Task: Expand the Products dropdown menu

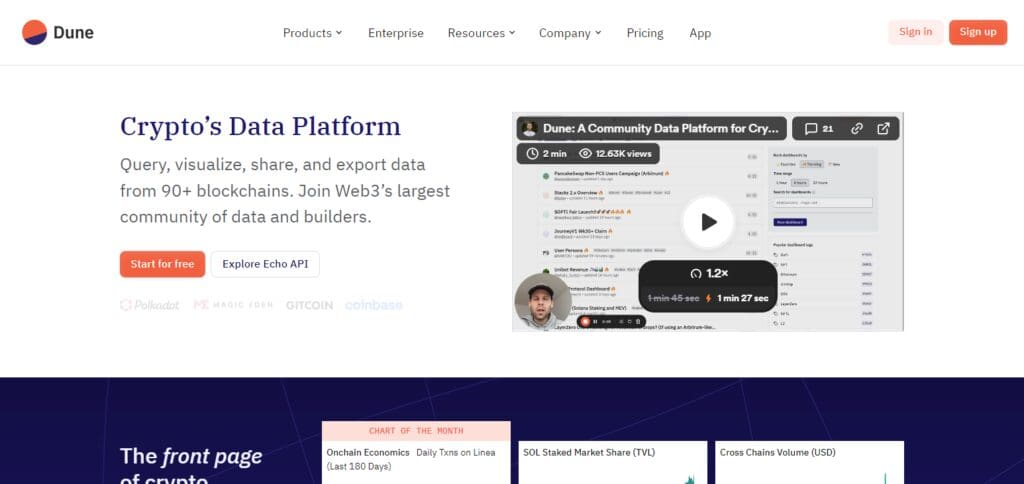Action: (312, 33)
